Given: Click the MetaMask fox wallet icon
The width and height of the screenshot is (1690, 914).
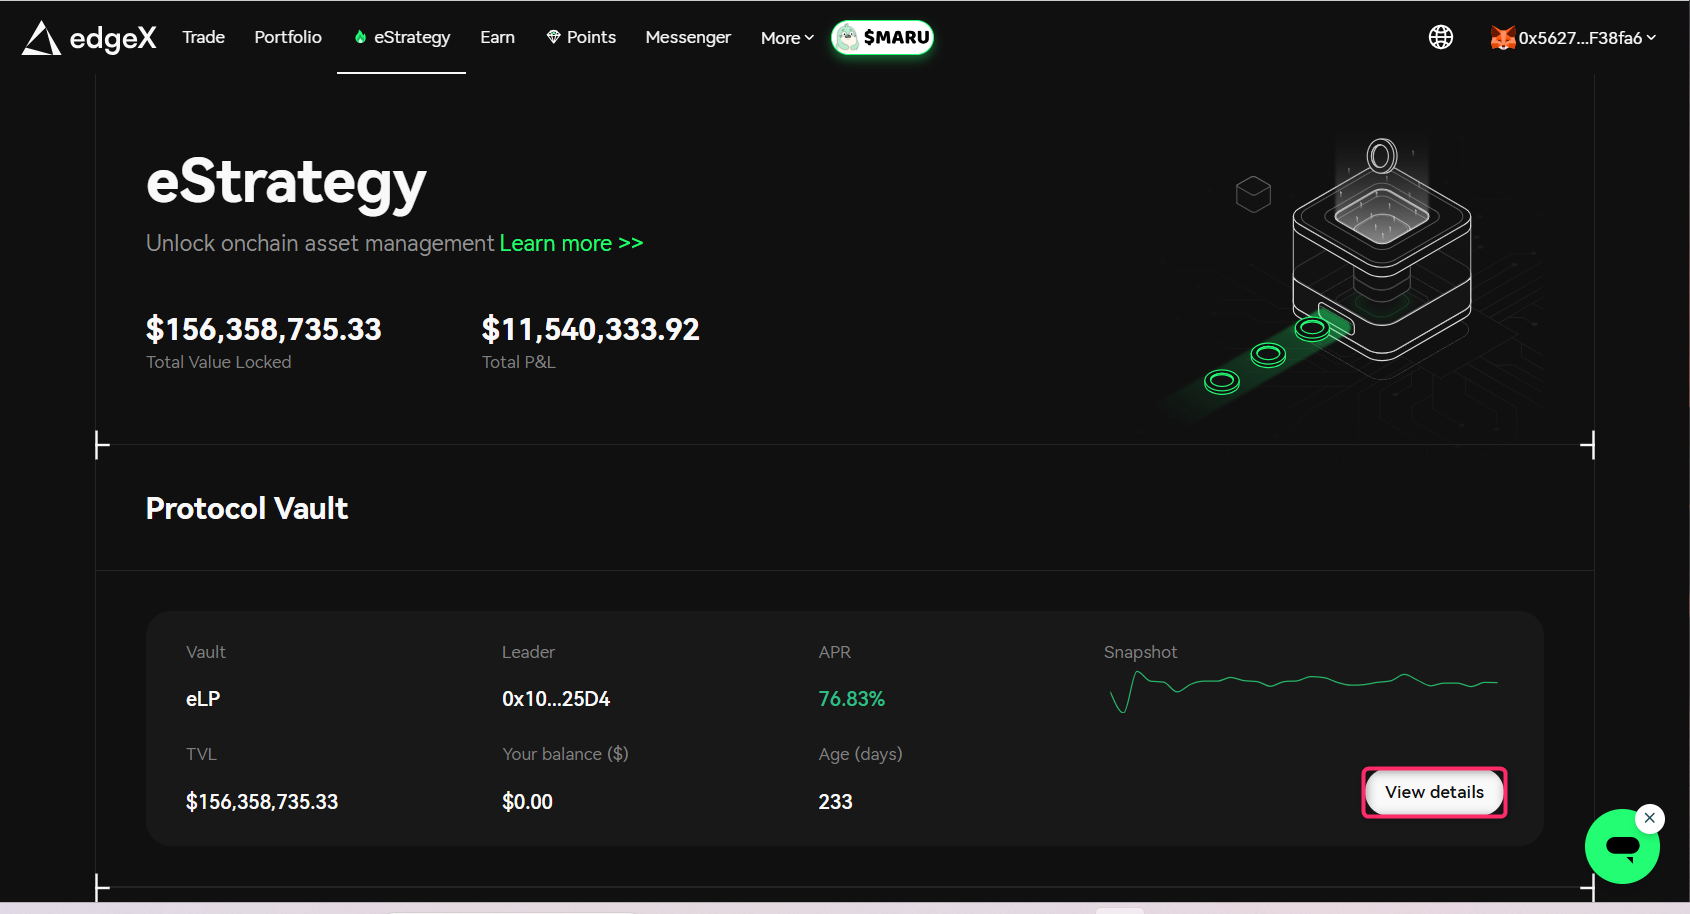Looking at the screenshot, I should (x=1502, y=38).
